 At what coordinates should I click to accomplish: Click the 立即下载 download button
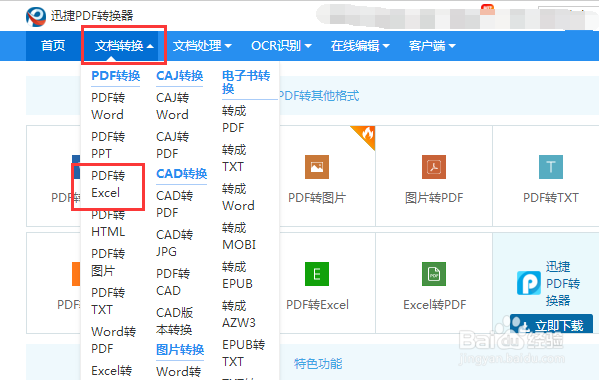[x=551, y=325]
